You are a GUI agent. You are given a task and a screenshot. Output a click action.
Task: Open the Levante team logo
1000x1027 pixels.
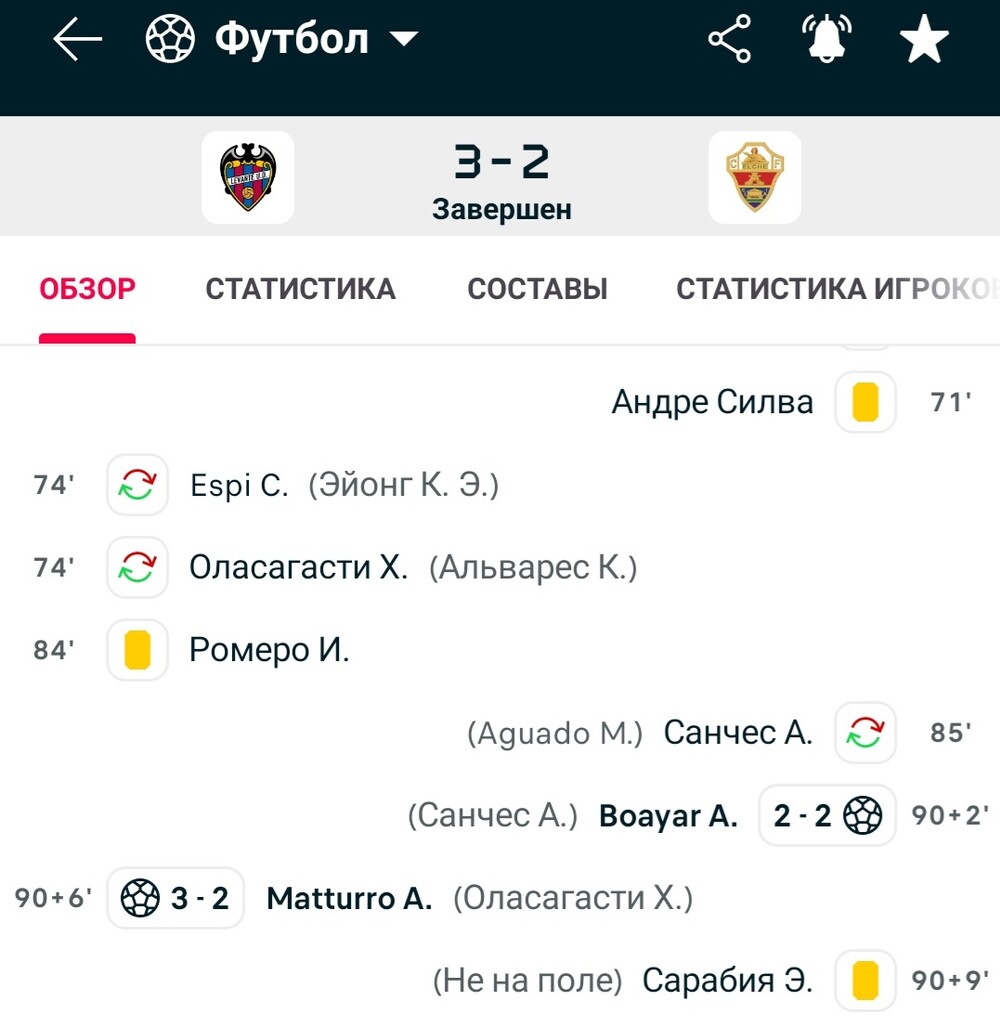pyautogui.click(x=248, y=177)
